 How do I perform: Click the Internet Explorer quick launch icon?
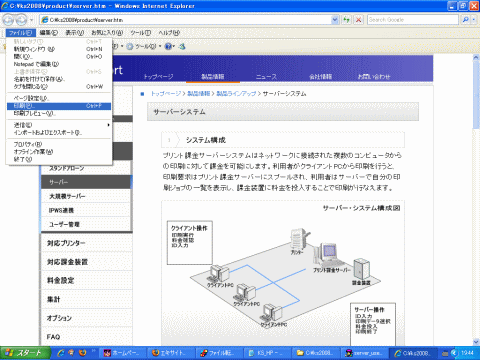point(61,353)
